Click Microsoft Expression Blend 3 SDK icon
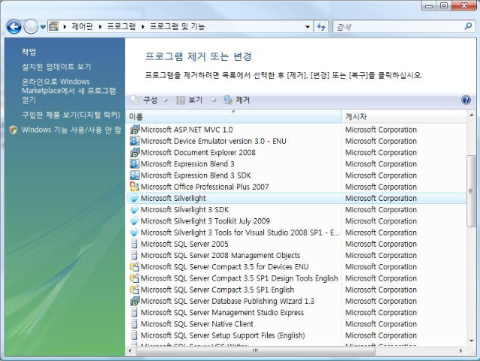480x361 pixels. point(134,175)
